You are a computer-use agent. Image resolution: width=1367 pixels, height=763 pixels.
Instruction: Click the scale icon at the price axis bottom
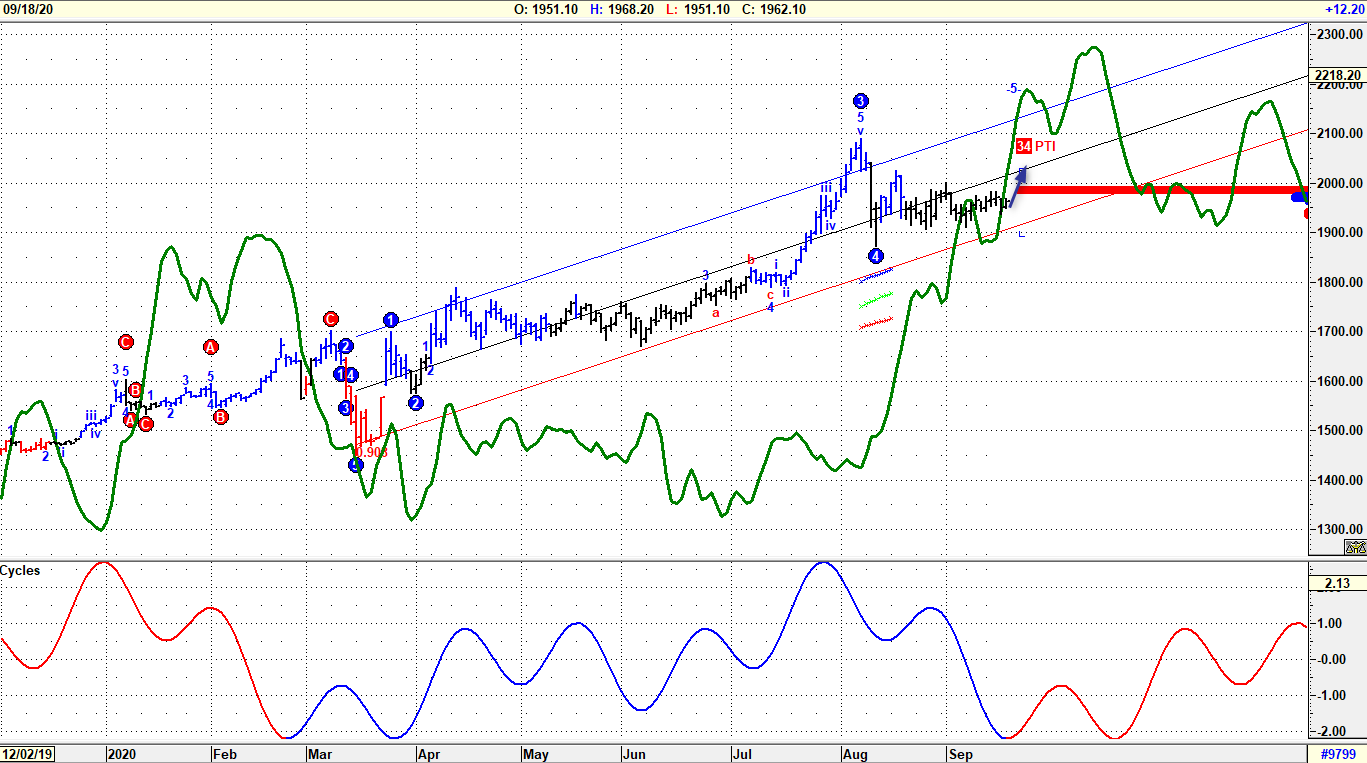click(x=1355, y=547)
